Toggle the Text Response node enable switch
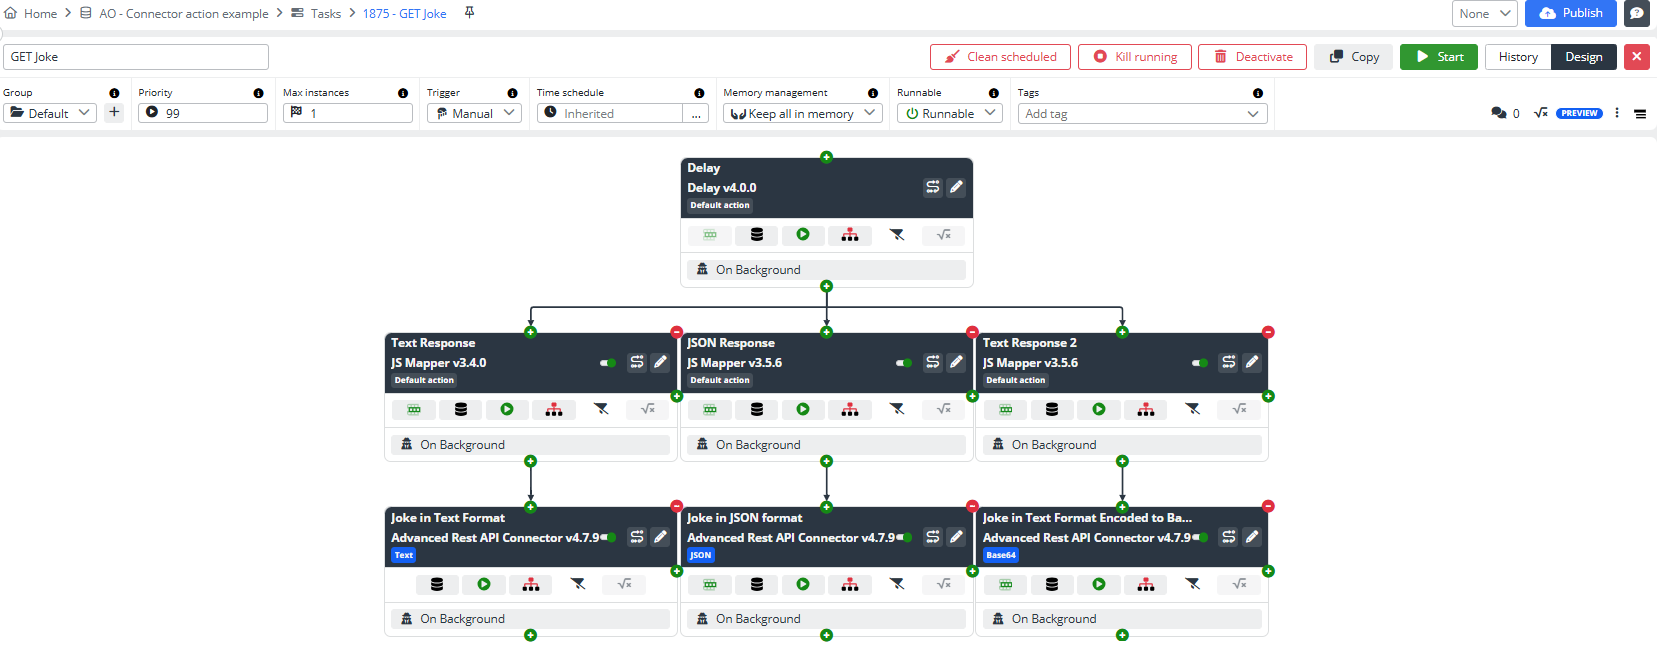The width and height of the screenshot is (1657, 650). pos(608,363)
